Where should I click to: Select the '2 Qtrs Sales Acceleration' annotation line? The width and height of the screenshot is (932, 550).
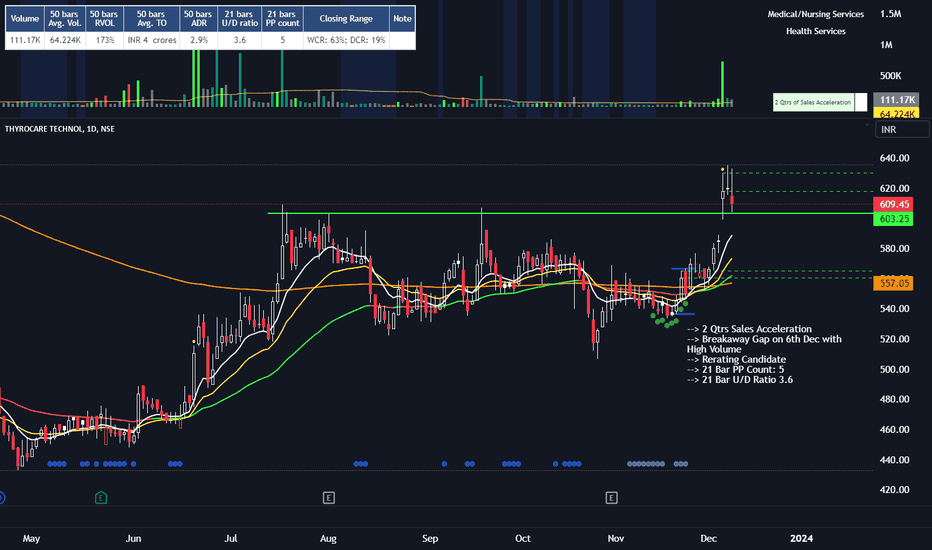point(750,329)
